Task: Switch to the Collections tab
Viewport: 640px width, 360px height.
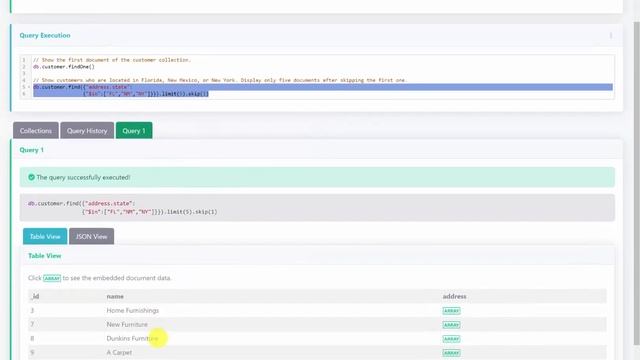Action: pyautogui.click(x=36, y=131)
